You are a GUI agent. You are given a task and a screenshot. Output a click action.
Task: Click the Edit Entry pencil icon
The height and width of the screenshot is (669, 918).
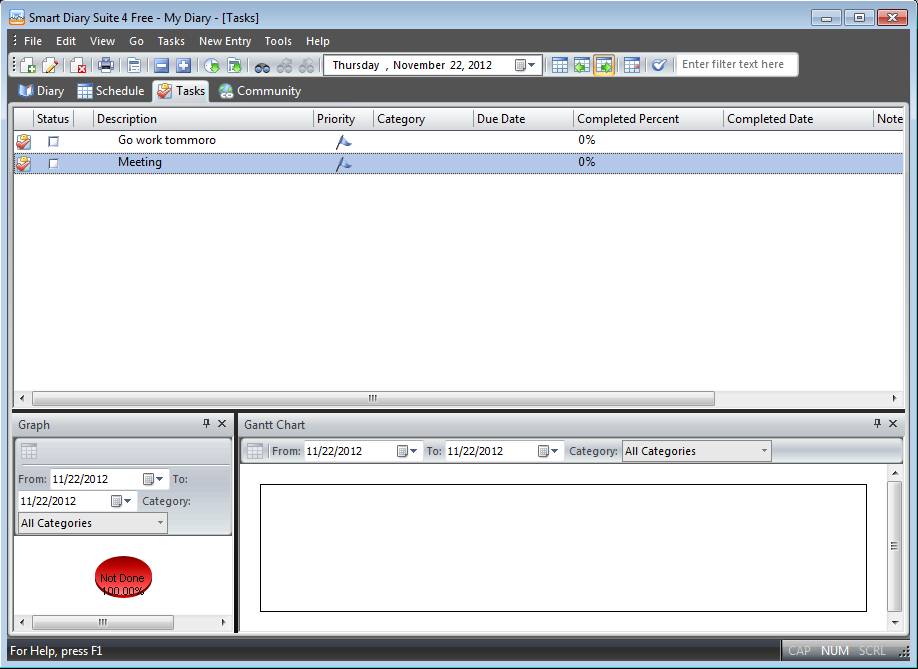[x=50, y=65]
